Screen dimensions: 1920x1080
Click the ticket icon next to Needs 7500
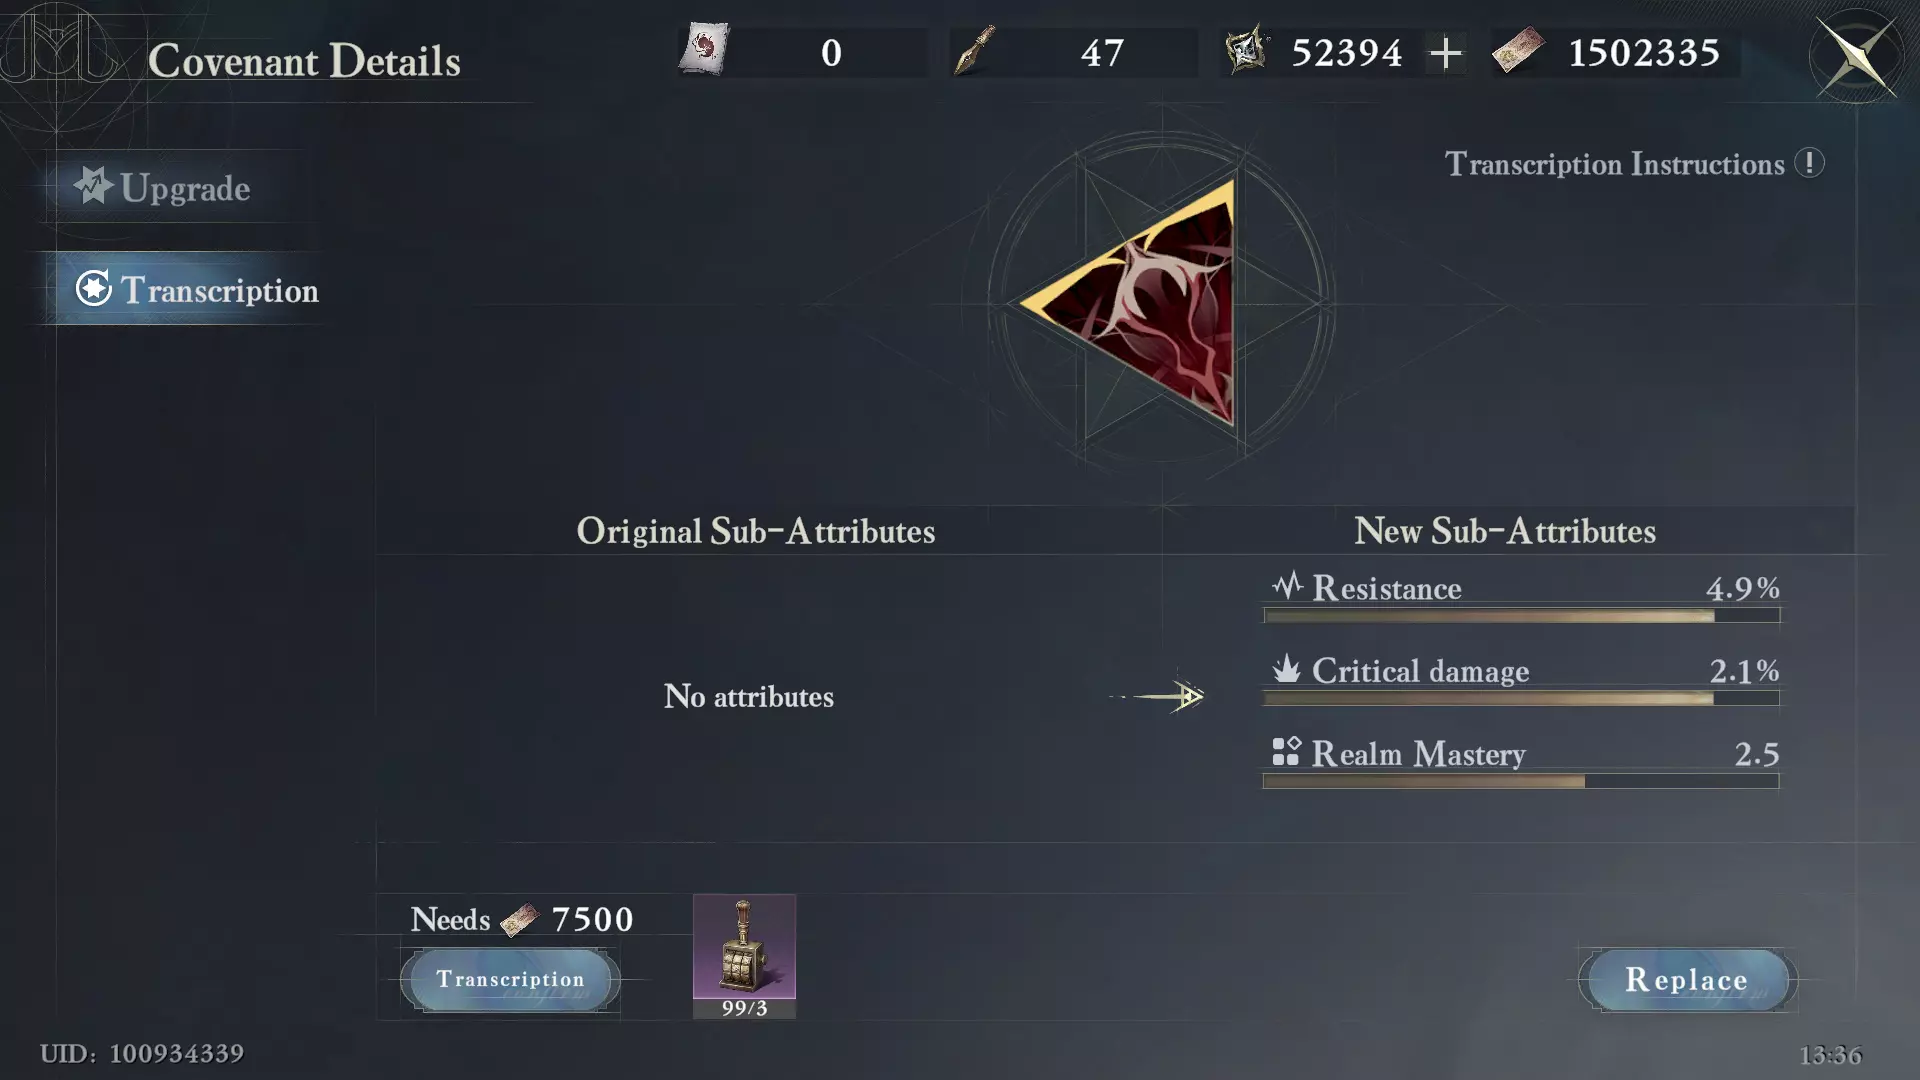pos(519,919)
